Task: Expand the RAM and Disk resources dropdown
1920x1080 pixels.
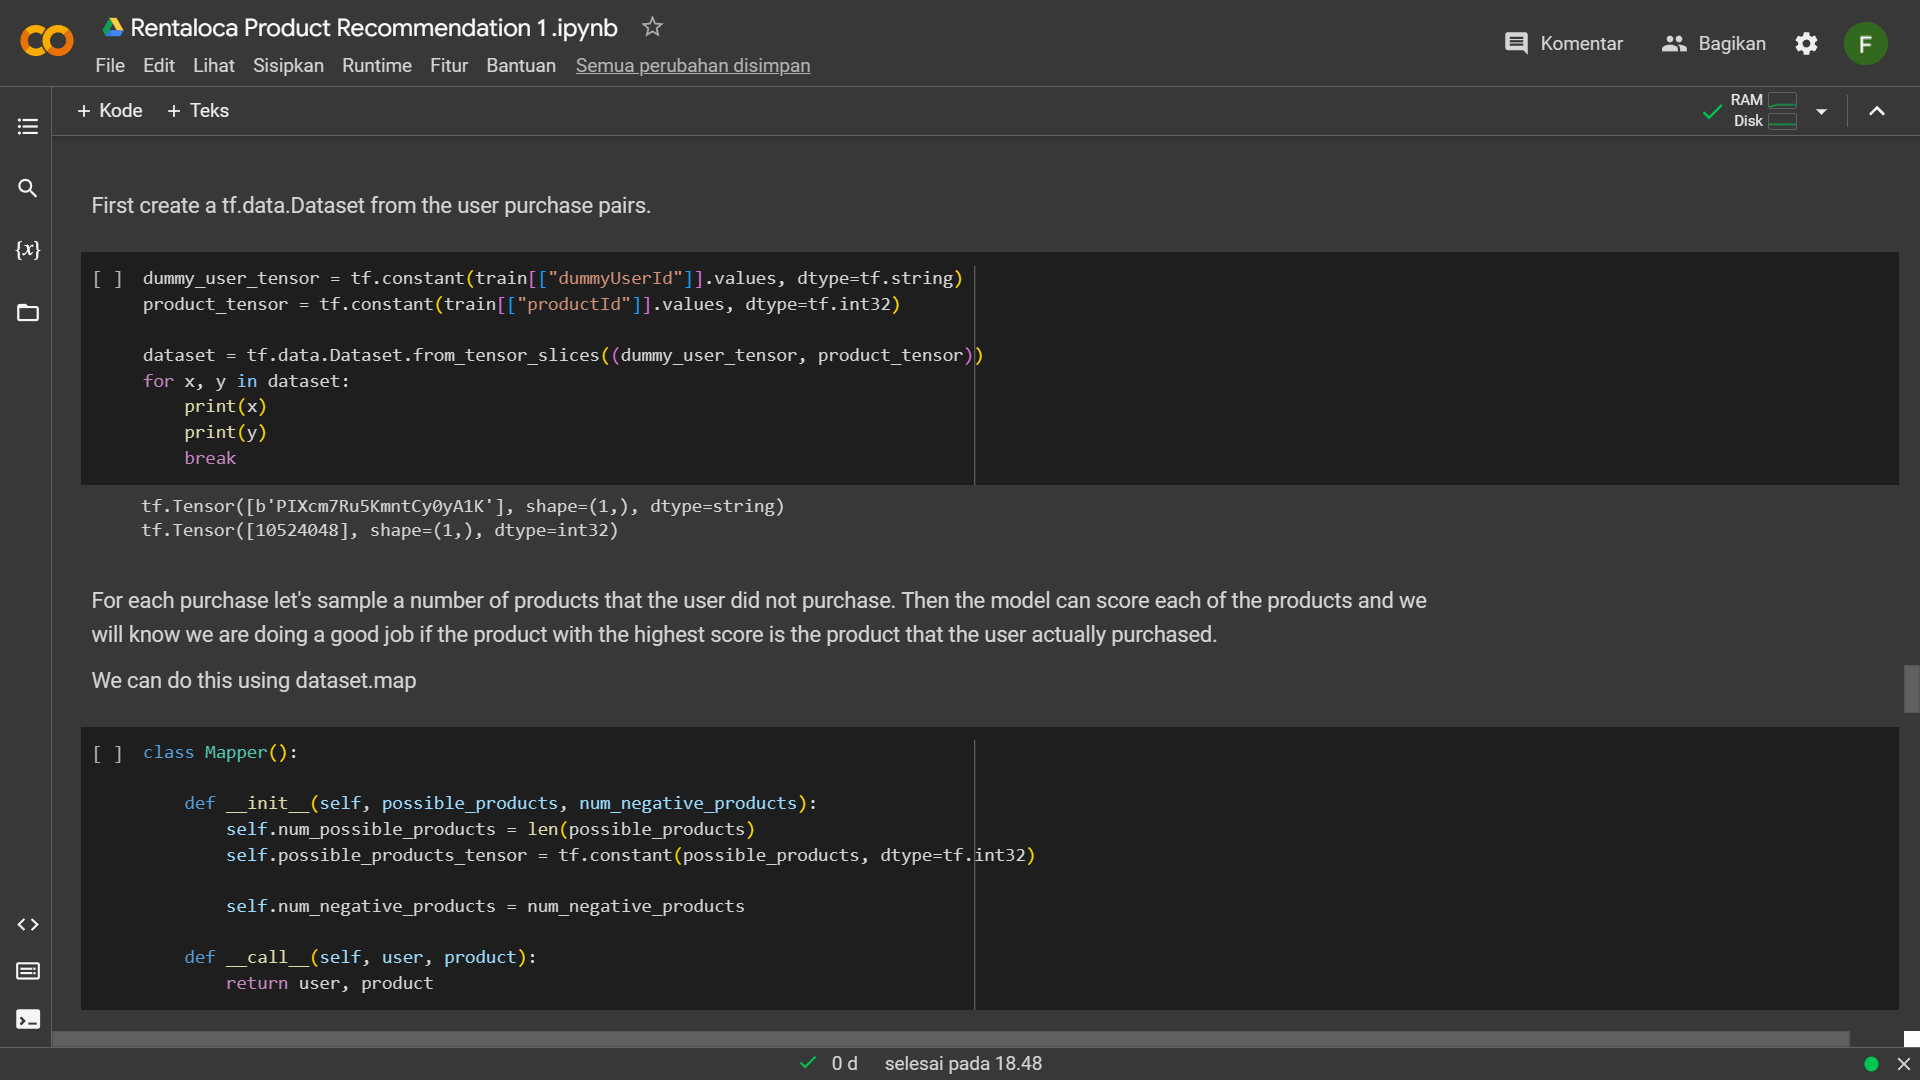Action: click(x=1823, y=111)
